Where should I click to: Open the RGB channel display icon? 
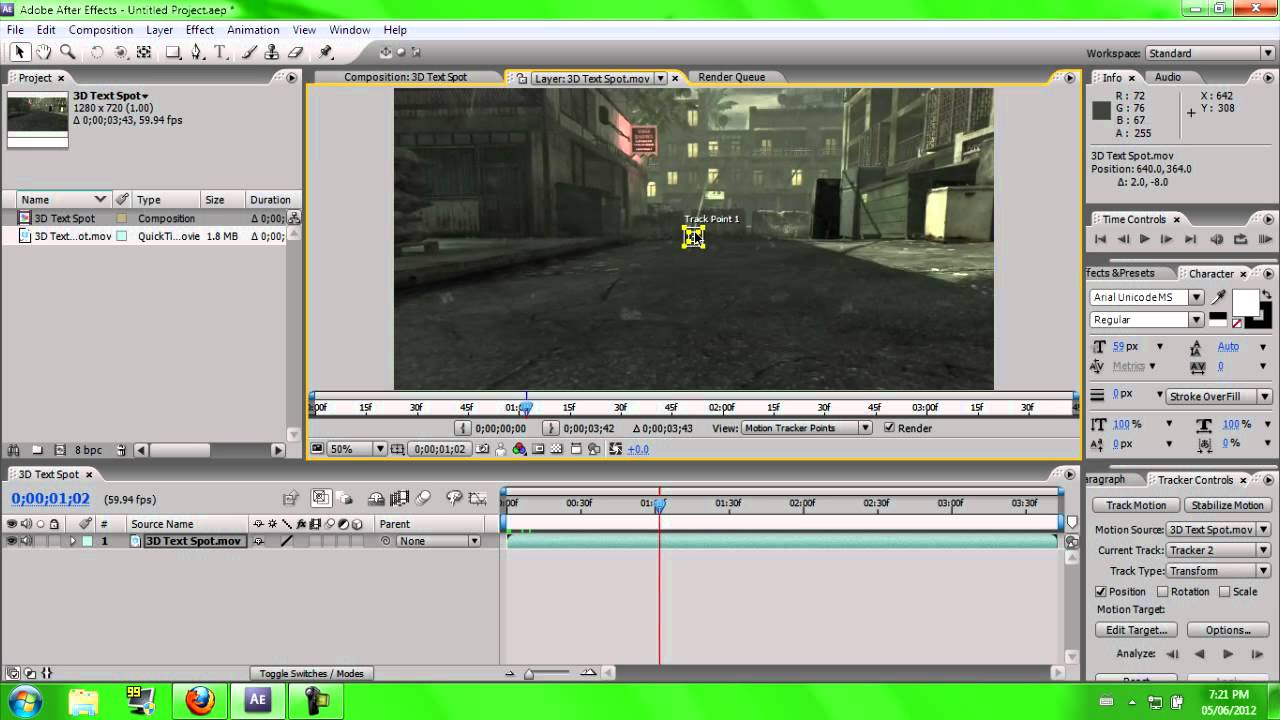519,449
